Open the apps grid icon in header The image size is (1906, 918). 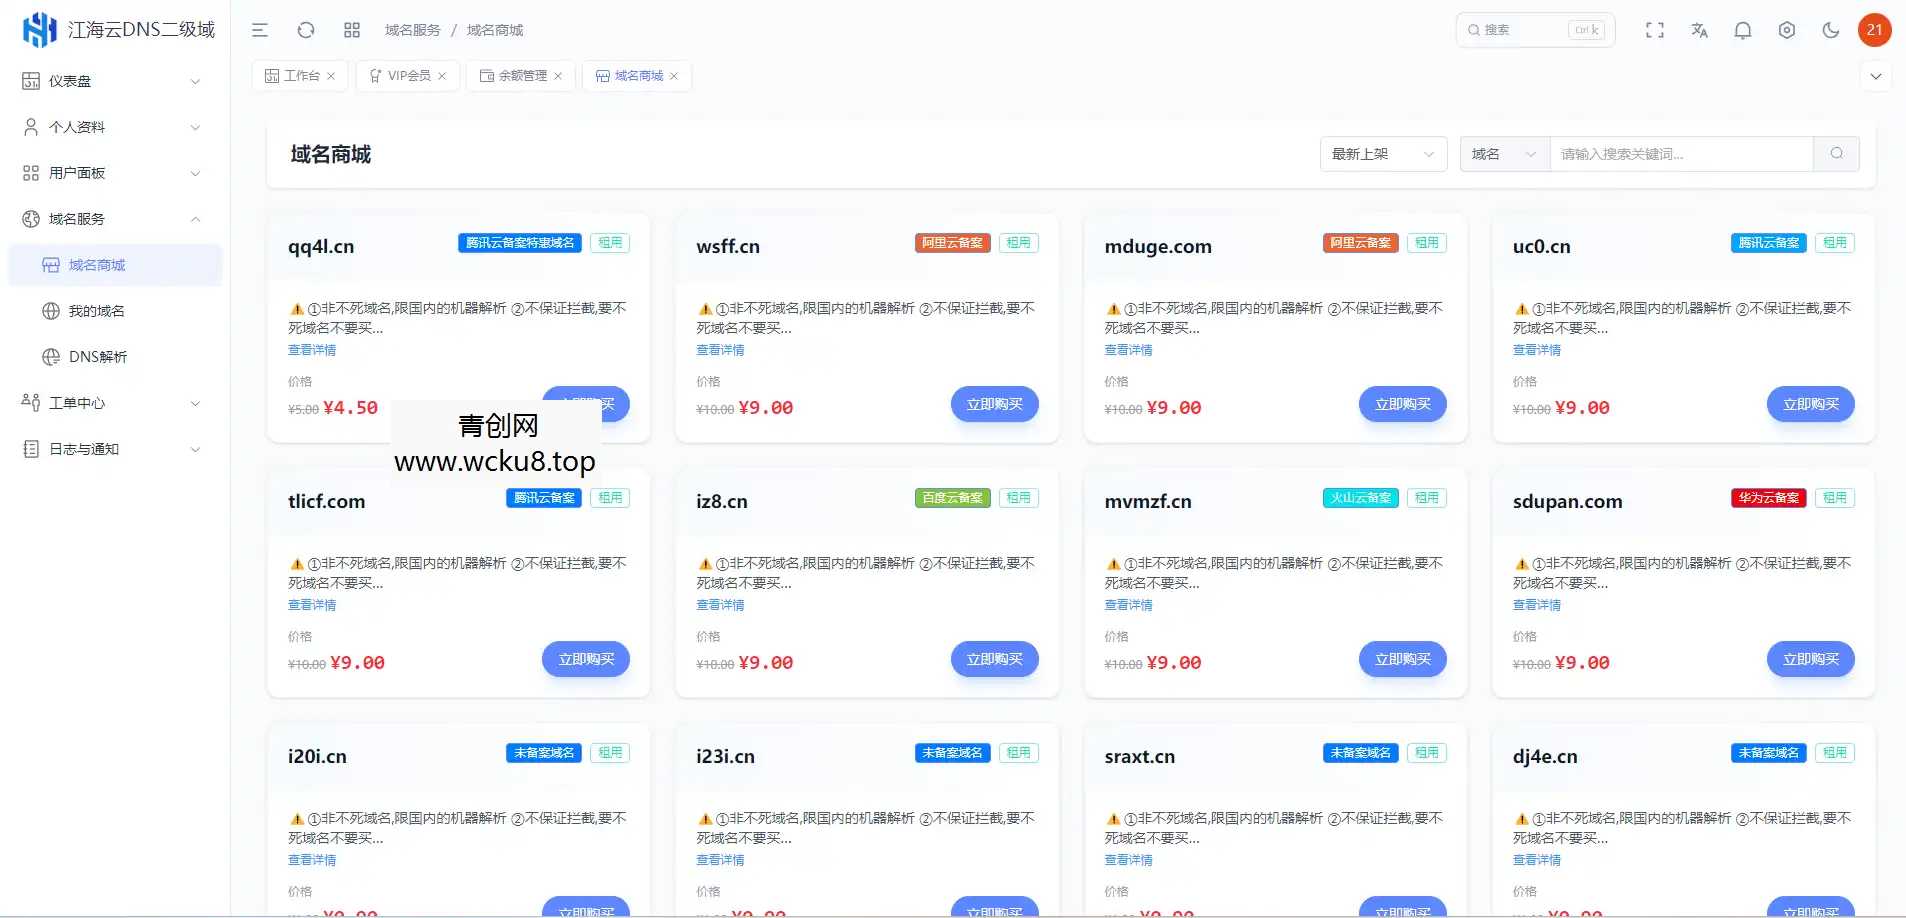click(x=351, y=30)
